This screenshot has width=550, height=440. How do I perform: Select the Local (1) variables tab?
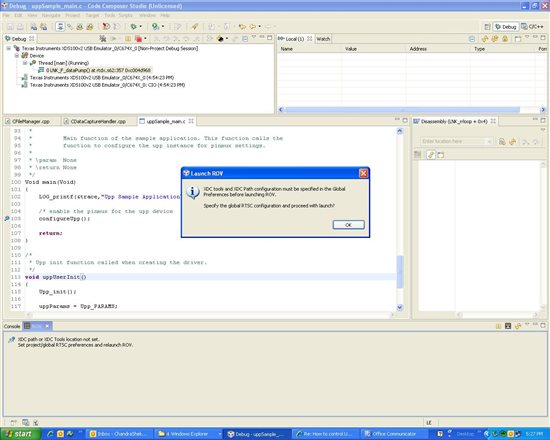tap(295, 39)
